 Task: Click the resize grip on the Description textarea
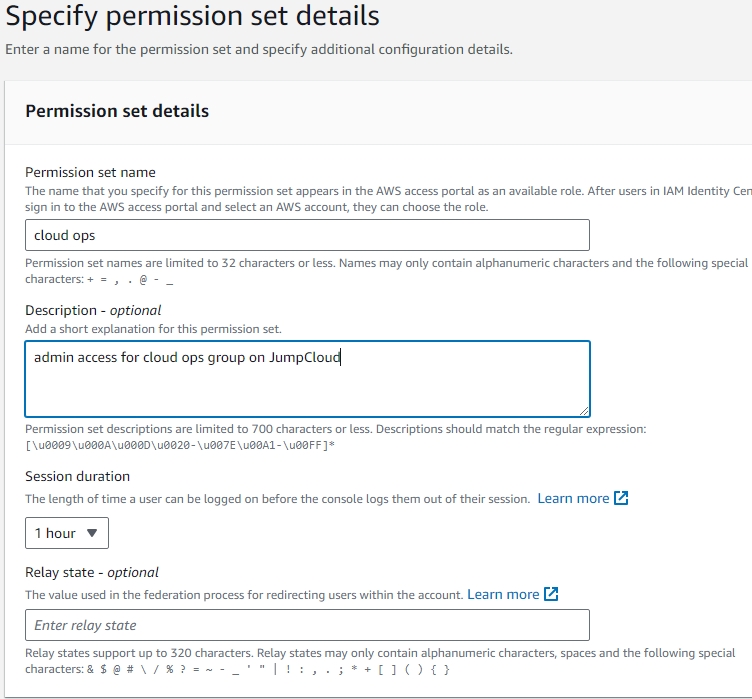[x=584, y=411]
